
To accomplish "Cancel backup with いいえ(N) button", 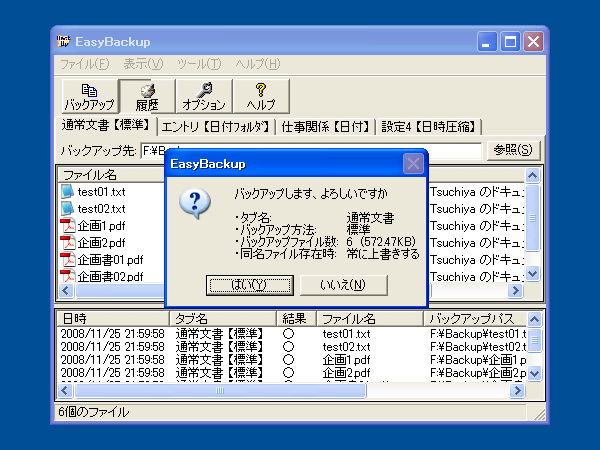I will pos(344,285).
